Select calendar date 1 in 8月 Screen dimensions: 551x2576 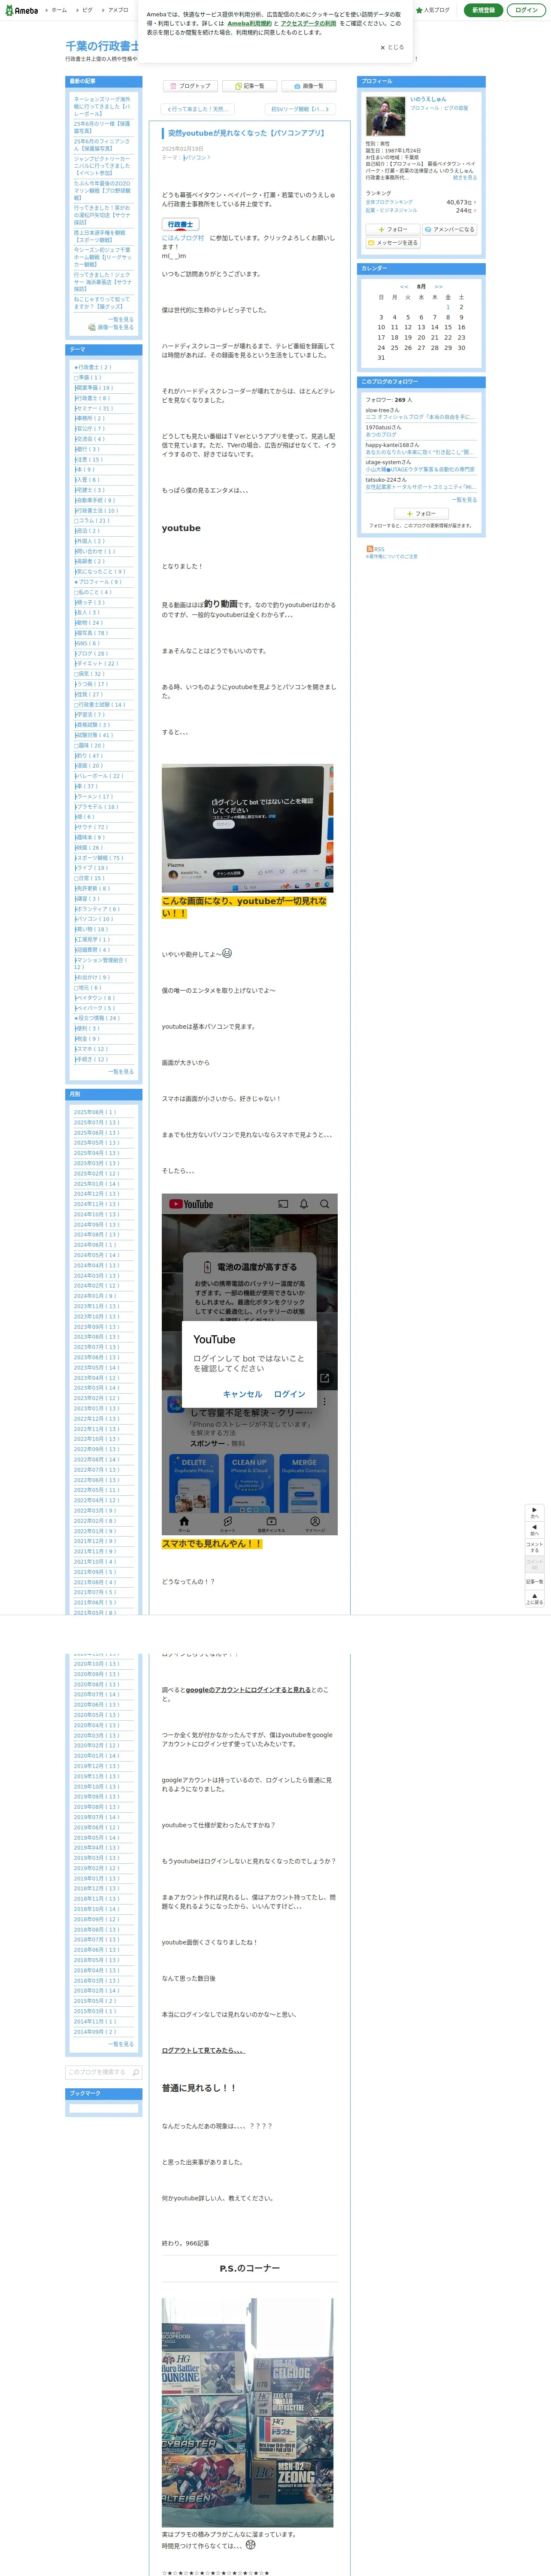[x=448, y=307]
